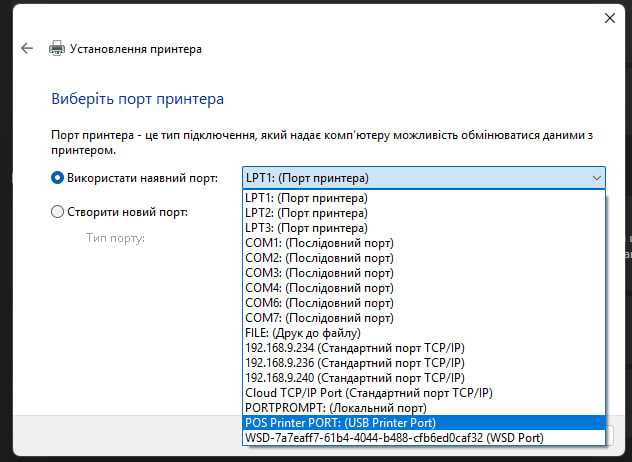
Task: Select COM3 serial port option
Action: pyautogui.click(x=319, y=273)
